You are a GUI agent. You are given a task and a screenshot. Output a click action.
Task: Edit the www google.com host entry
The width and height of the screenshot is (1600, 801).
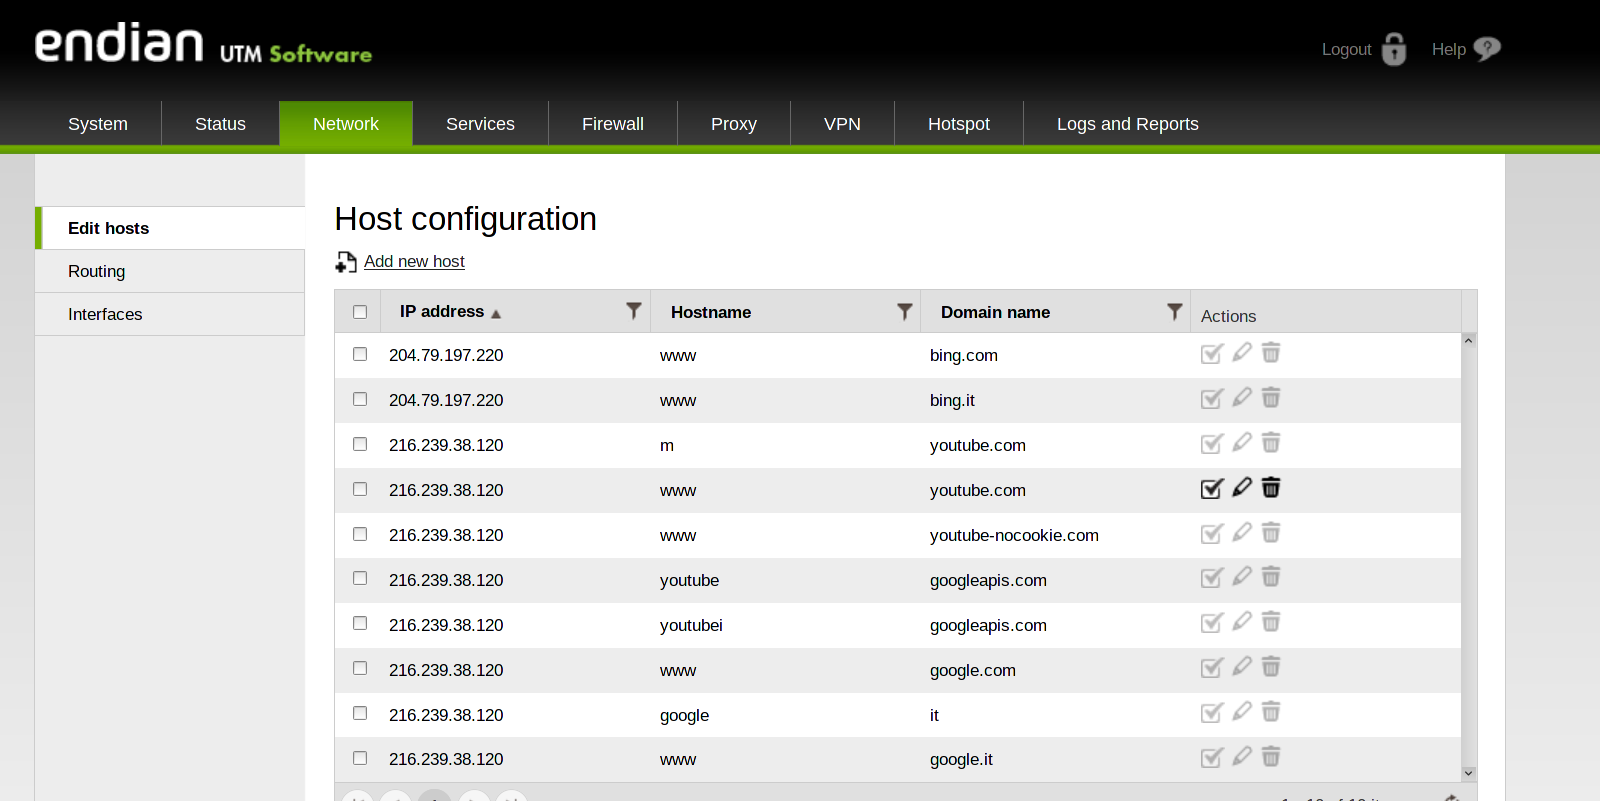(1242, 666)
